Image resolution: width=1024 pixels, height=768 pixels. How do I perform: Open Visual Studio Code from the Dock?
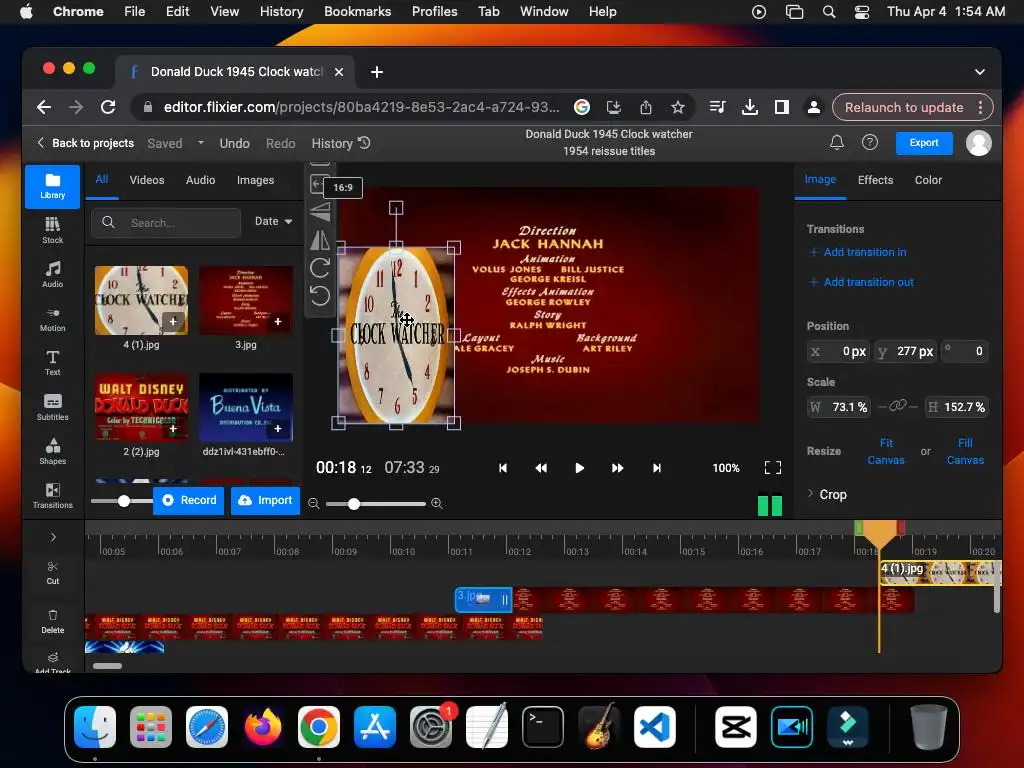[655, 727]
